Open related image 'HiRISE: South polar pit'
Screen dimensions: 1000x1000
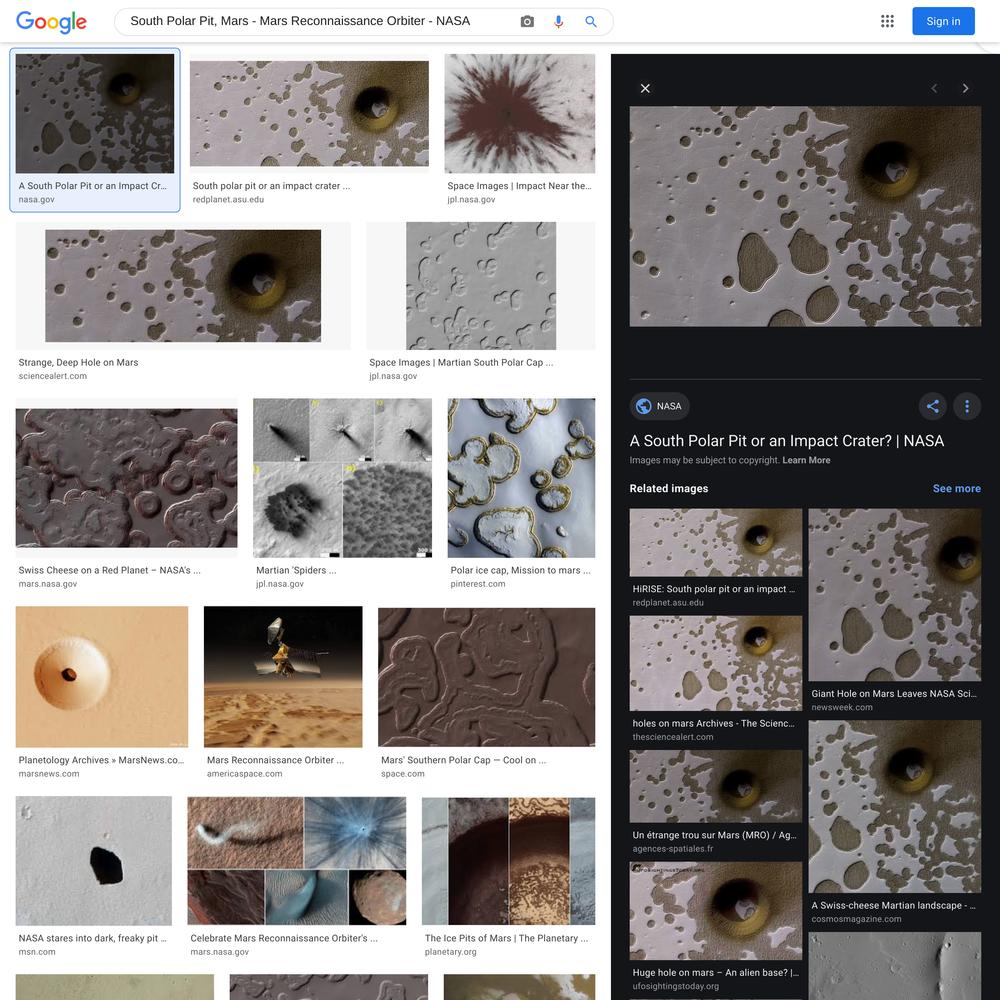[716, 543]
